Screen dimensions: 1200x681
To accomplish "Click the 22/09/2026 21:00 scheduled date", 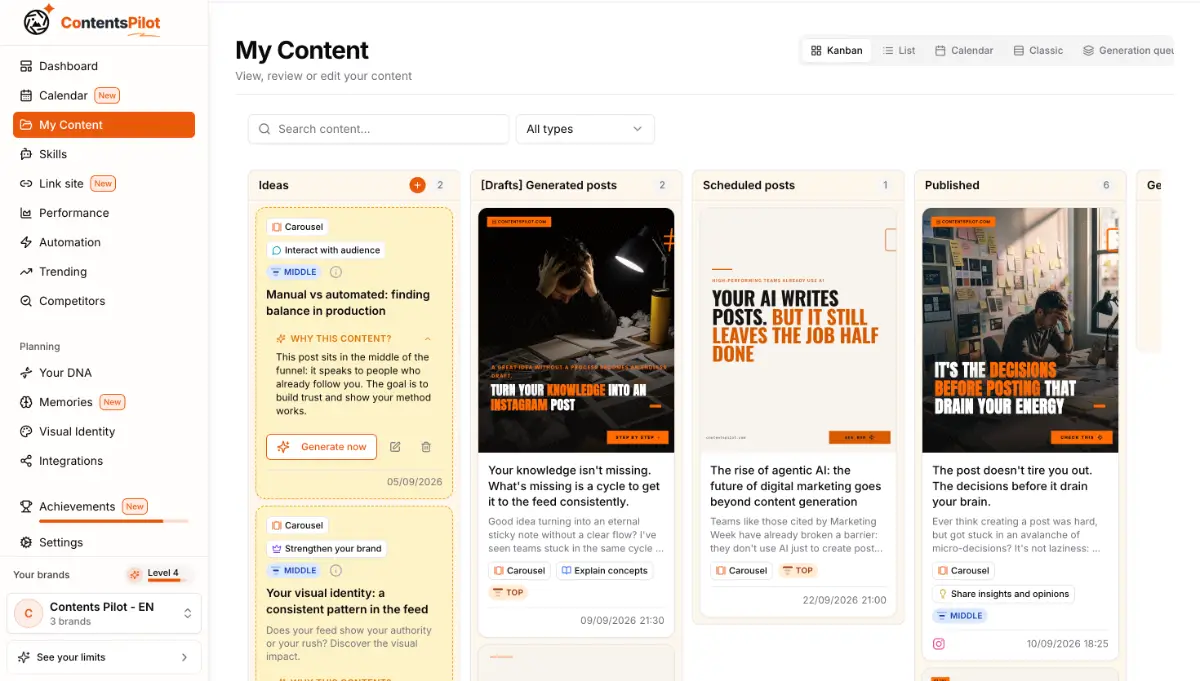I will [845, 600].
